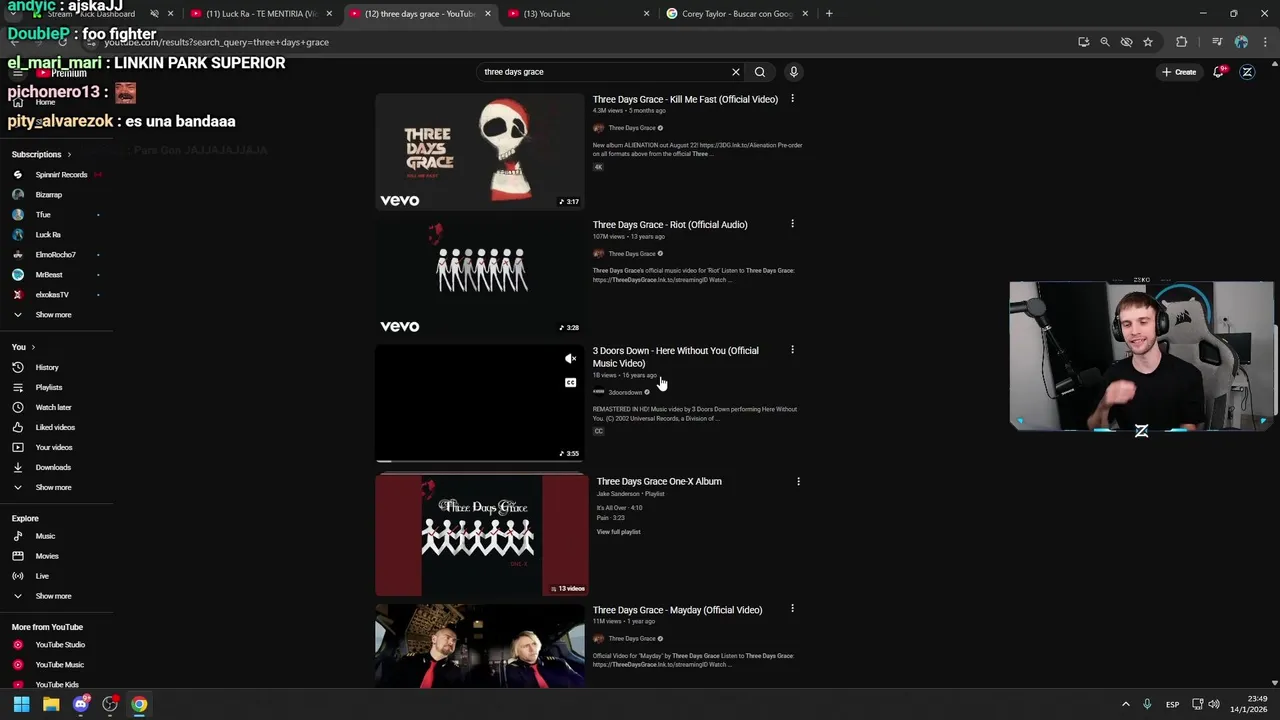Open Chrome extensions puzzle icon
This screenshot has width=1280, height=720.
tap(1182, 42)
